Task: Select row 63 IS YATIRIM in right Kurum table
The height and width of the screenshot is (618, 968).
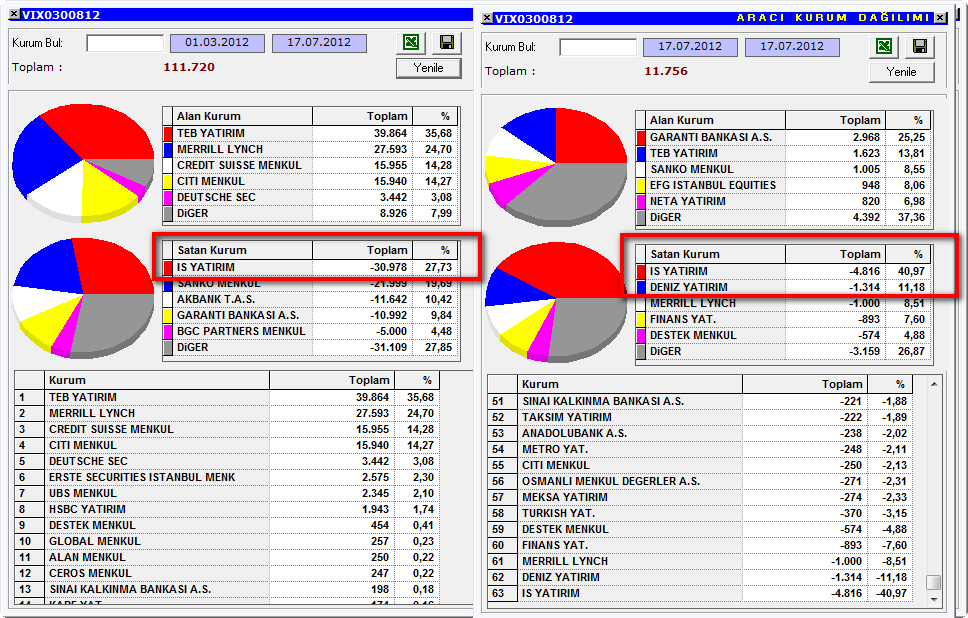Action: coord(700,593)
